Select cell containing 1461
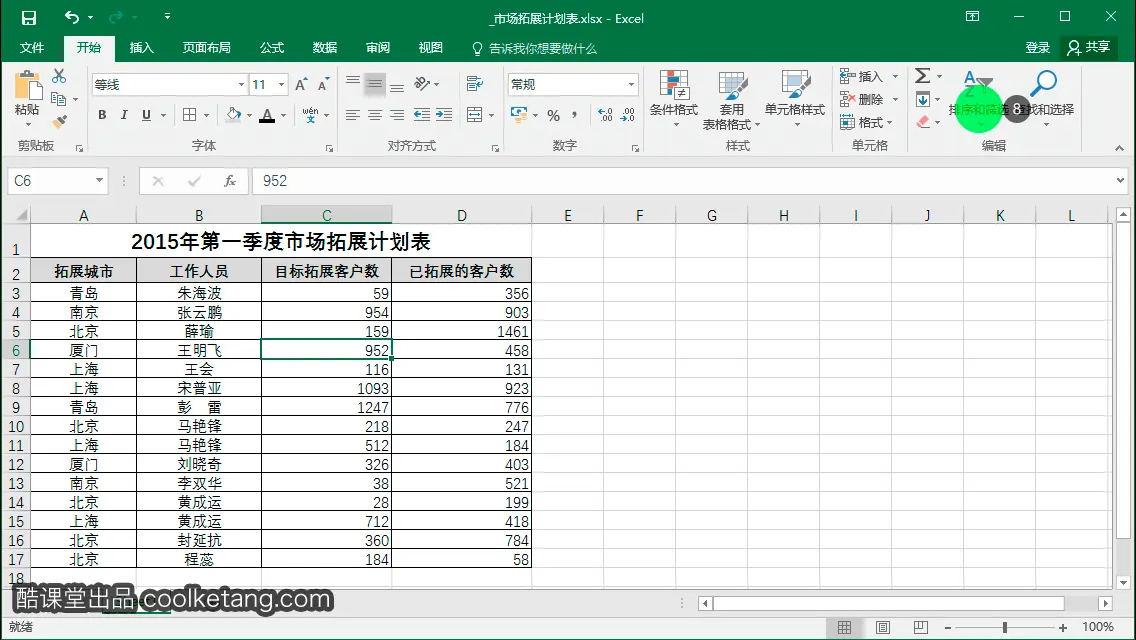This screenshot has width=1136, height=640. coord(462,331)
